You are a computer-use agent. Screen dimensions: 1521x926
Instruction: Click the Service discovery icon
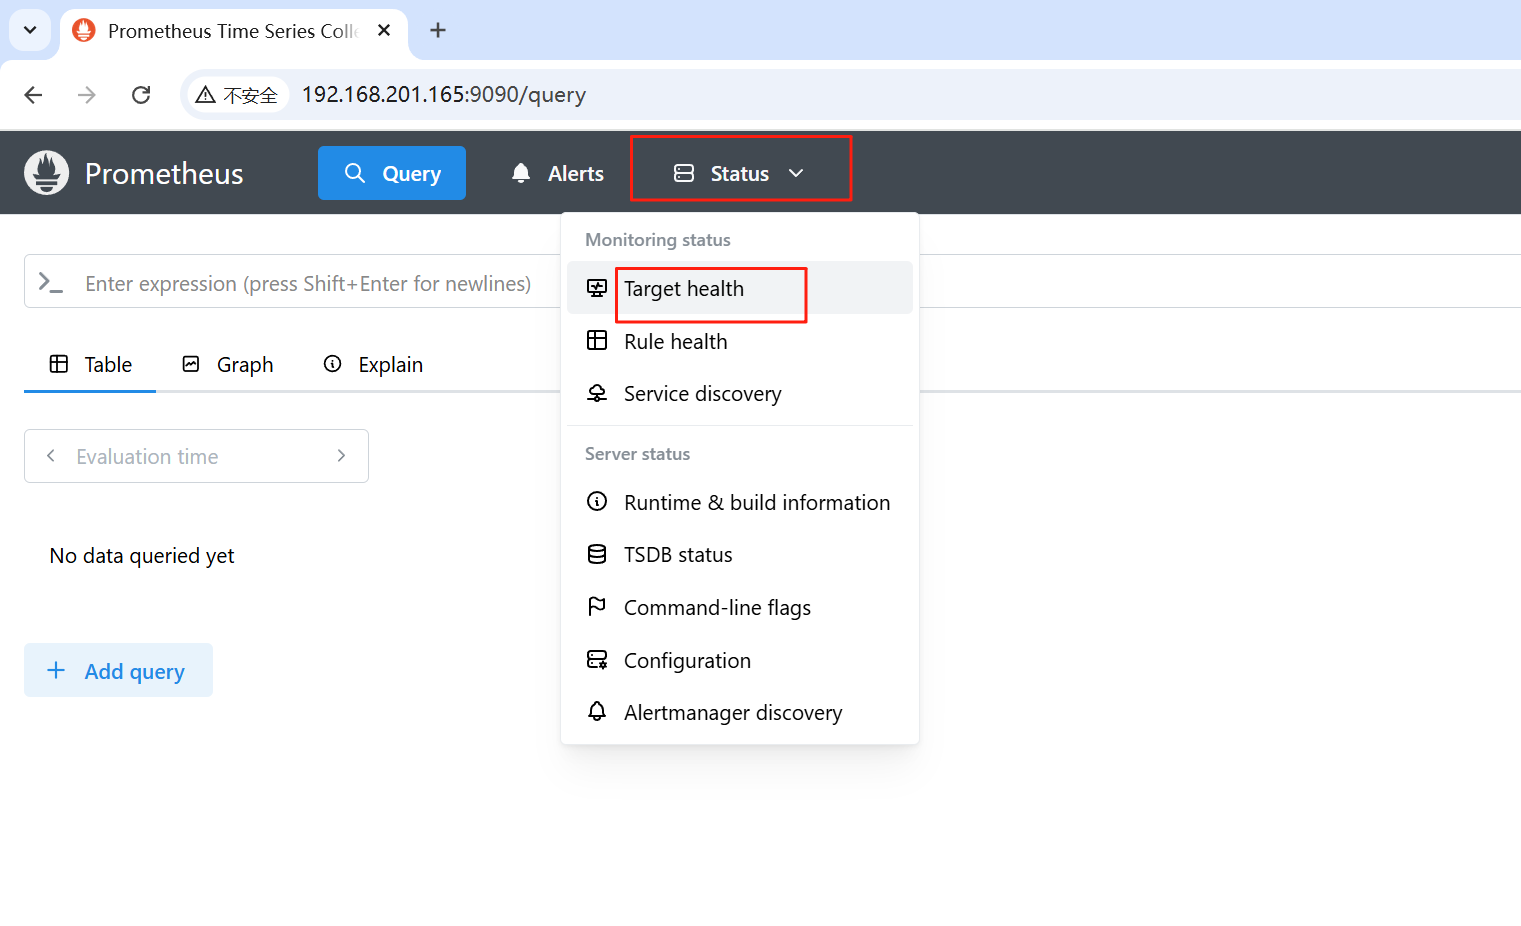tap(597, 393)
